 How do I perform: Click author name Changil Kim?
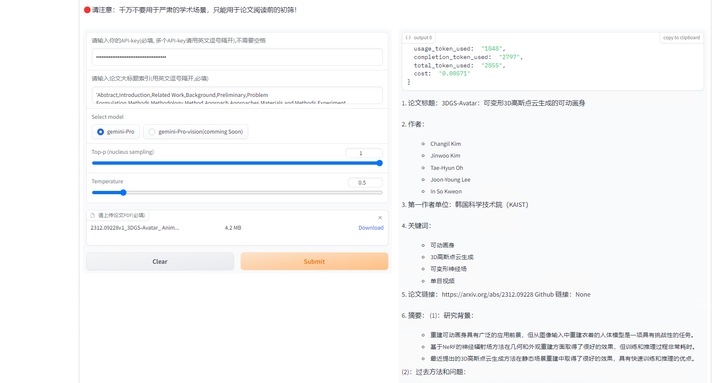tap(445, 144)
